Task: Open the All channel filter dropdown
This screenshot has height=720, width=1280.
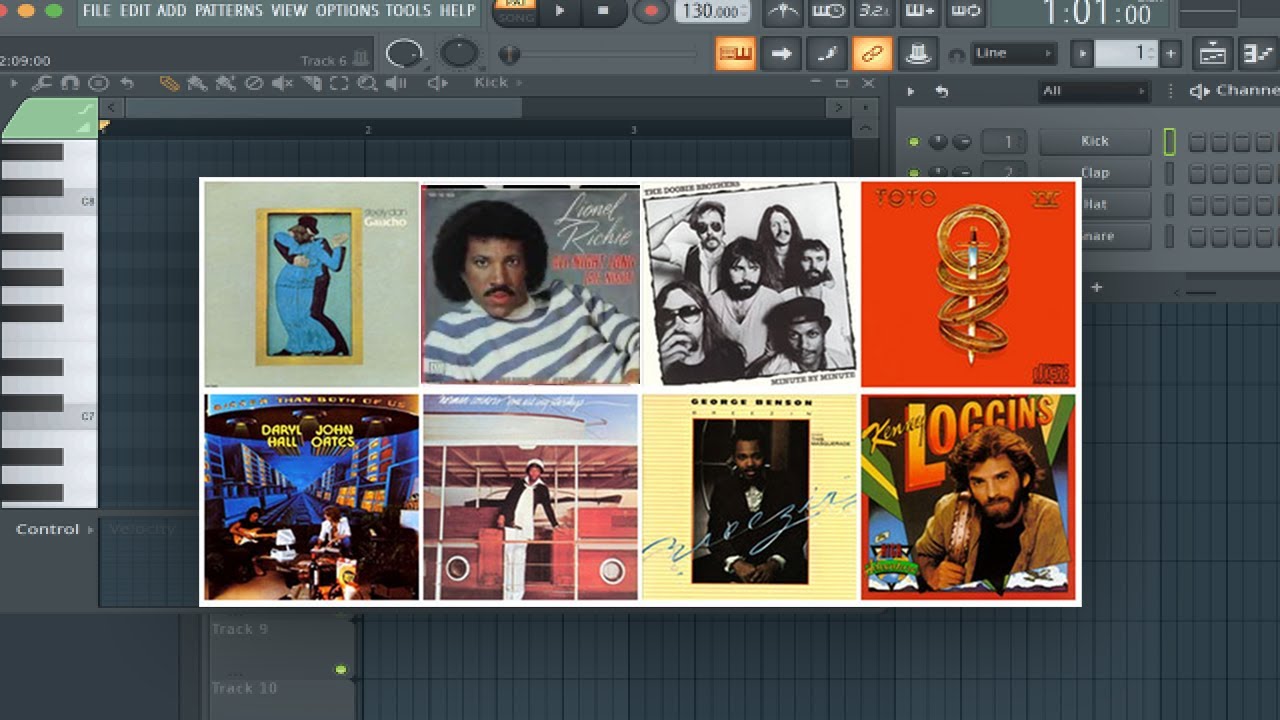Action: click(x=1094, y=91)
